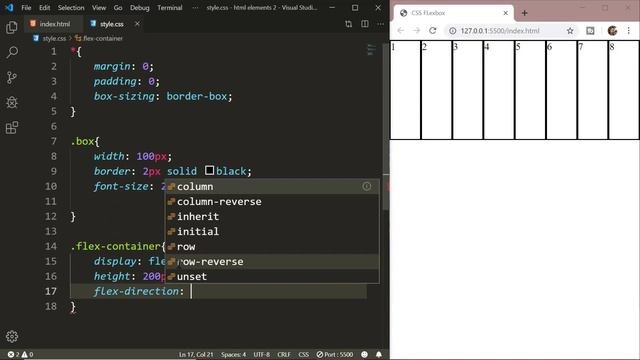Screen dimensions: 640x360
Task: Click the Chrome address bar URL
Action: (500, 31)
